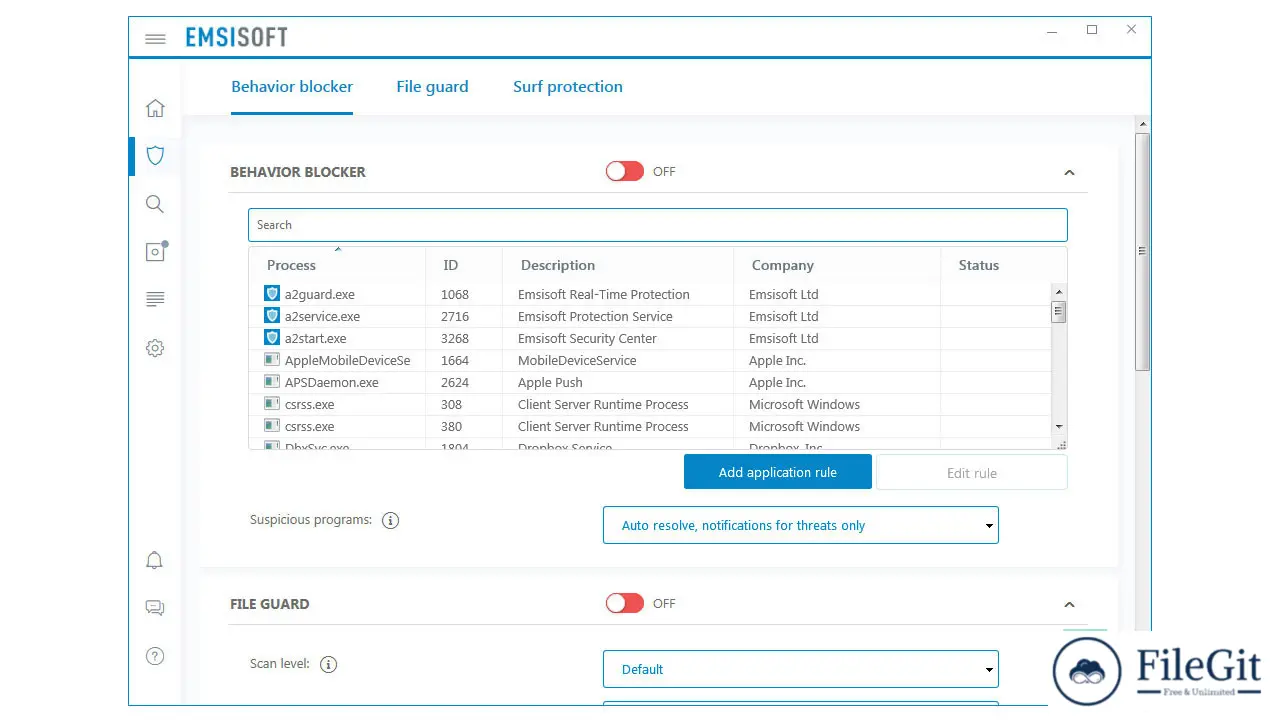The width and height of the screenshot is (1280, 720).
Task: Click the main page vertical scrollbar
Action: pyautogui.click(x=1142, y=251)
